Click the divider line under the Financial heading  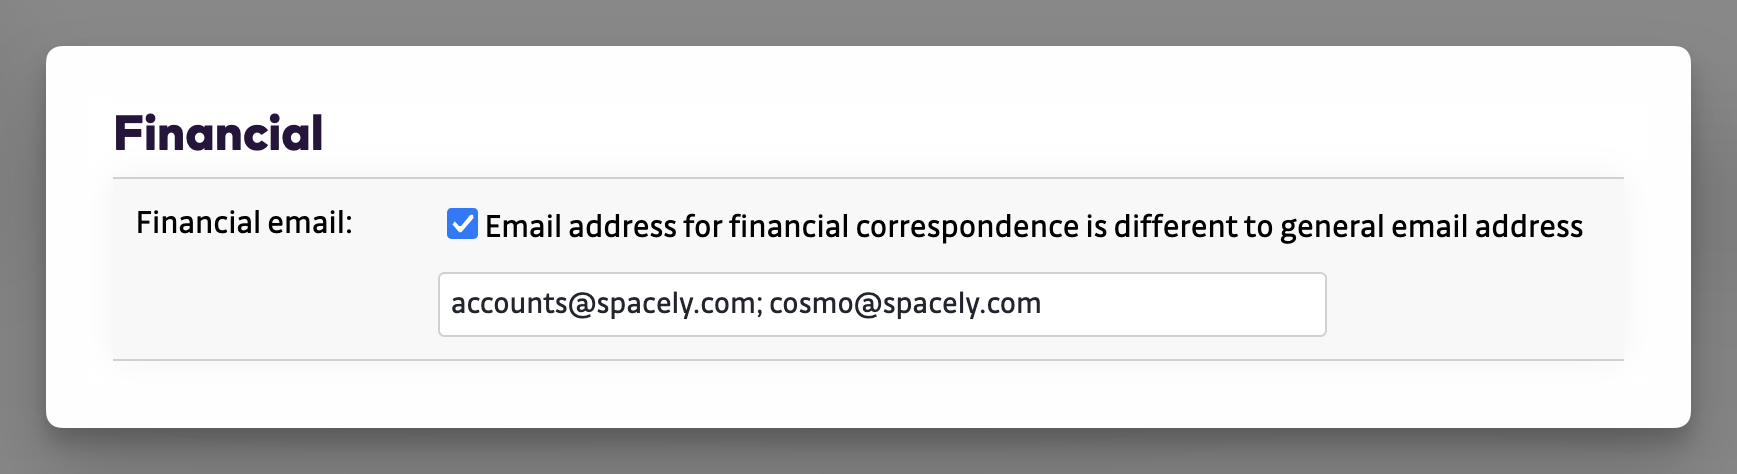click(868, 178)
